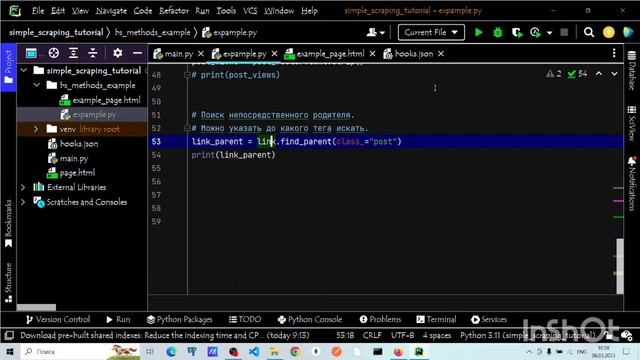Open the Python Console tool window

[310, 320]
